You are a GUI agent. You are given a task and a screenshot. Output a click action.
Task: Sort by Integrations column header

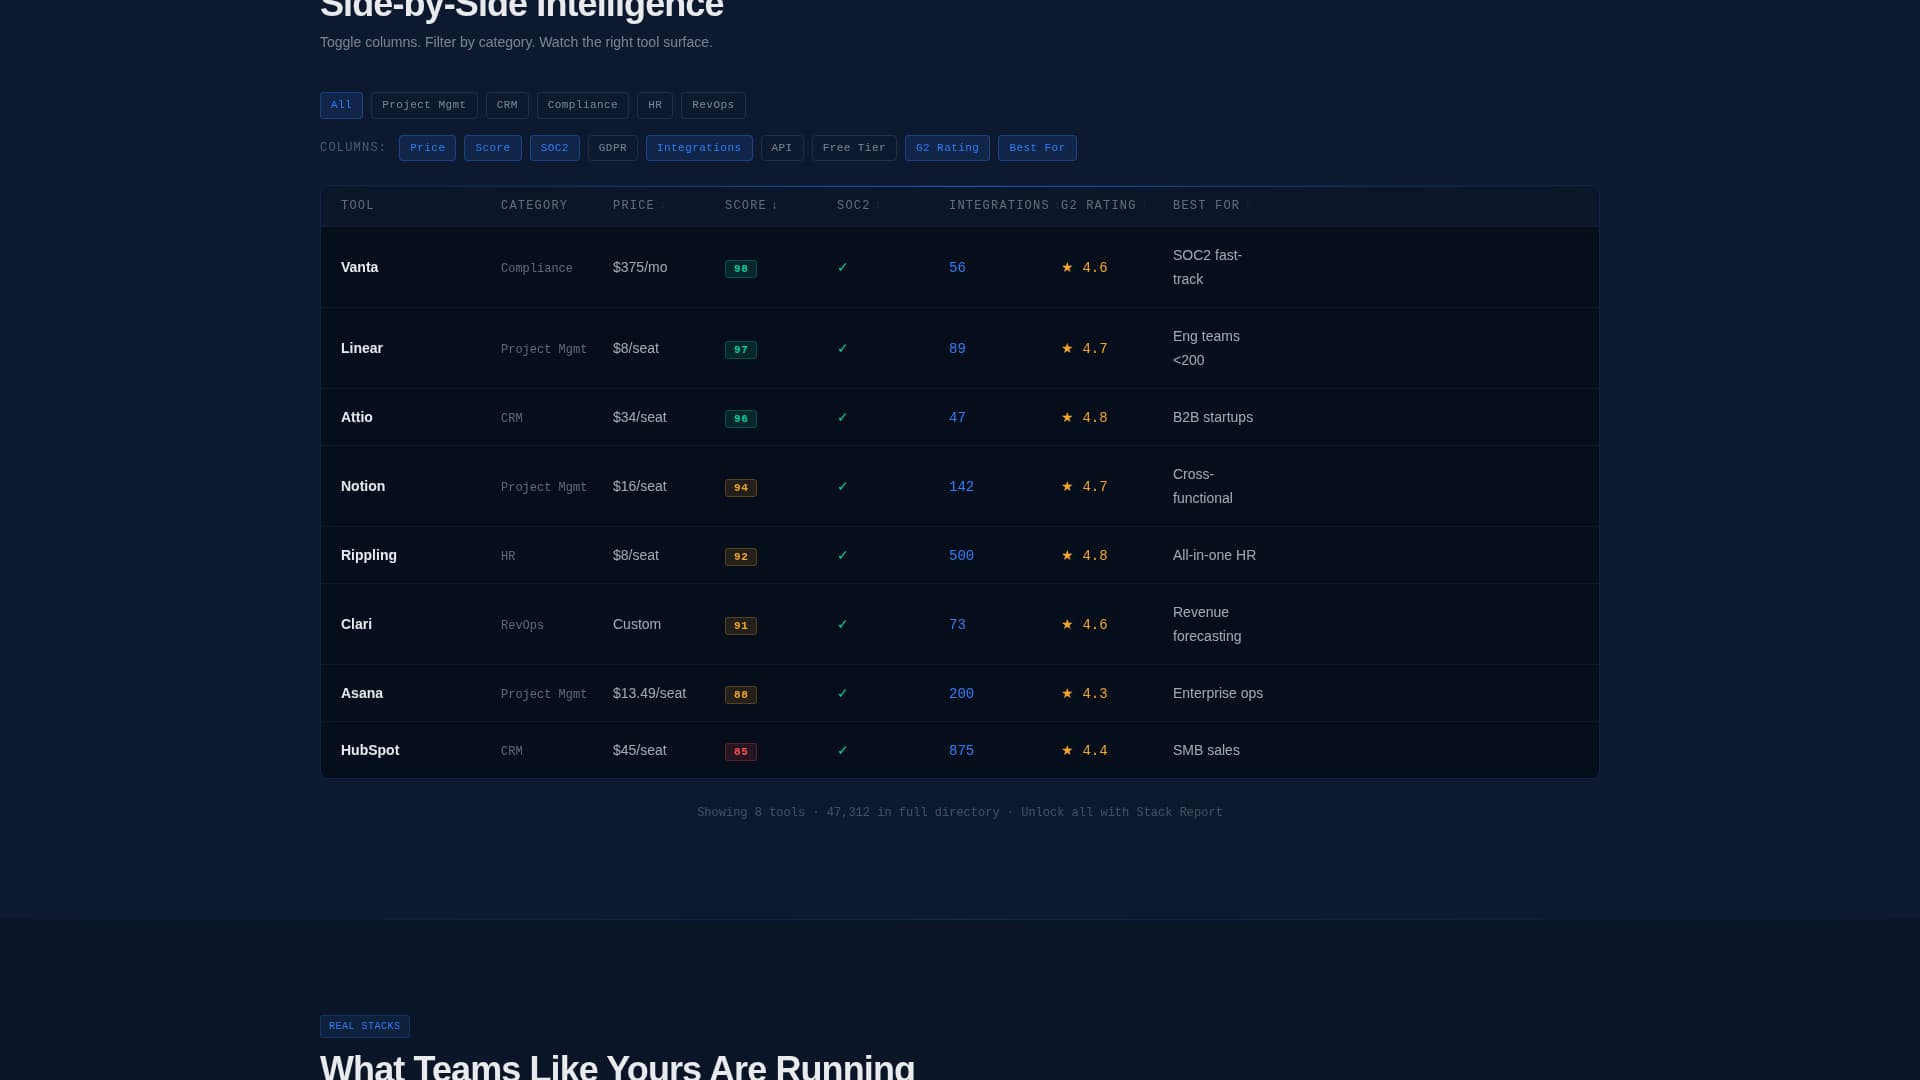pyautogui.click(x=999, y=206)
